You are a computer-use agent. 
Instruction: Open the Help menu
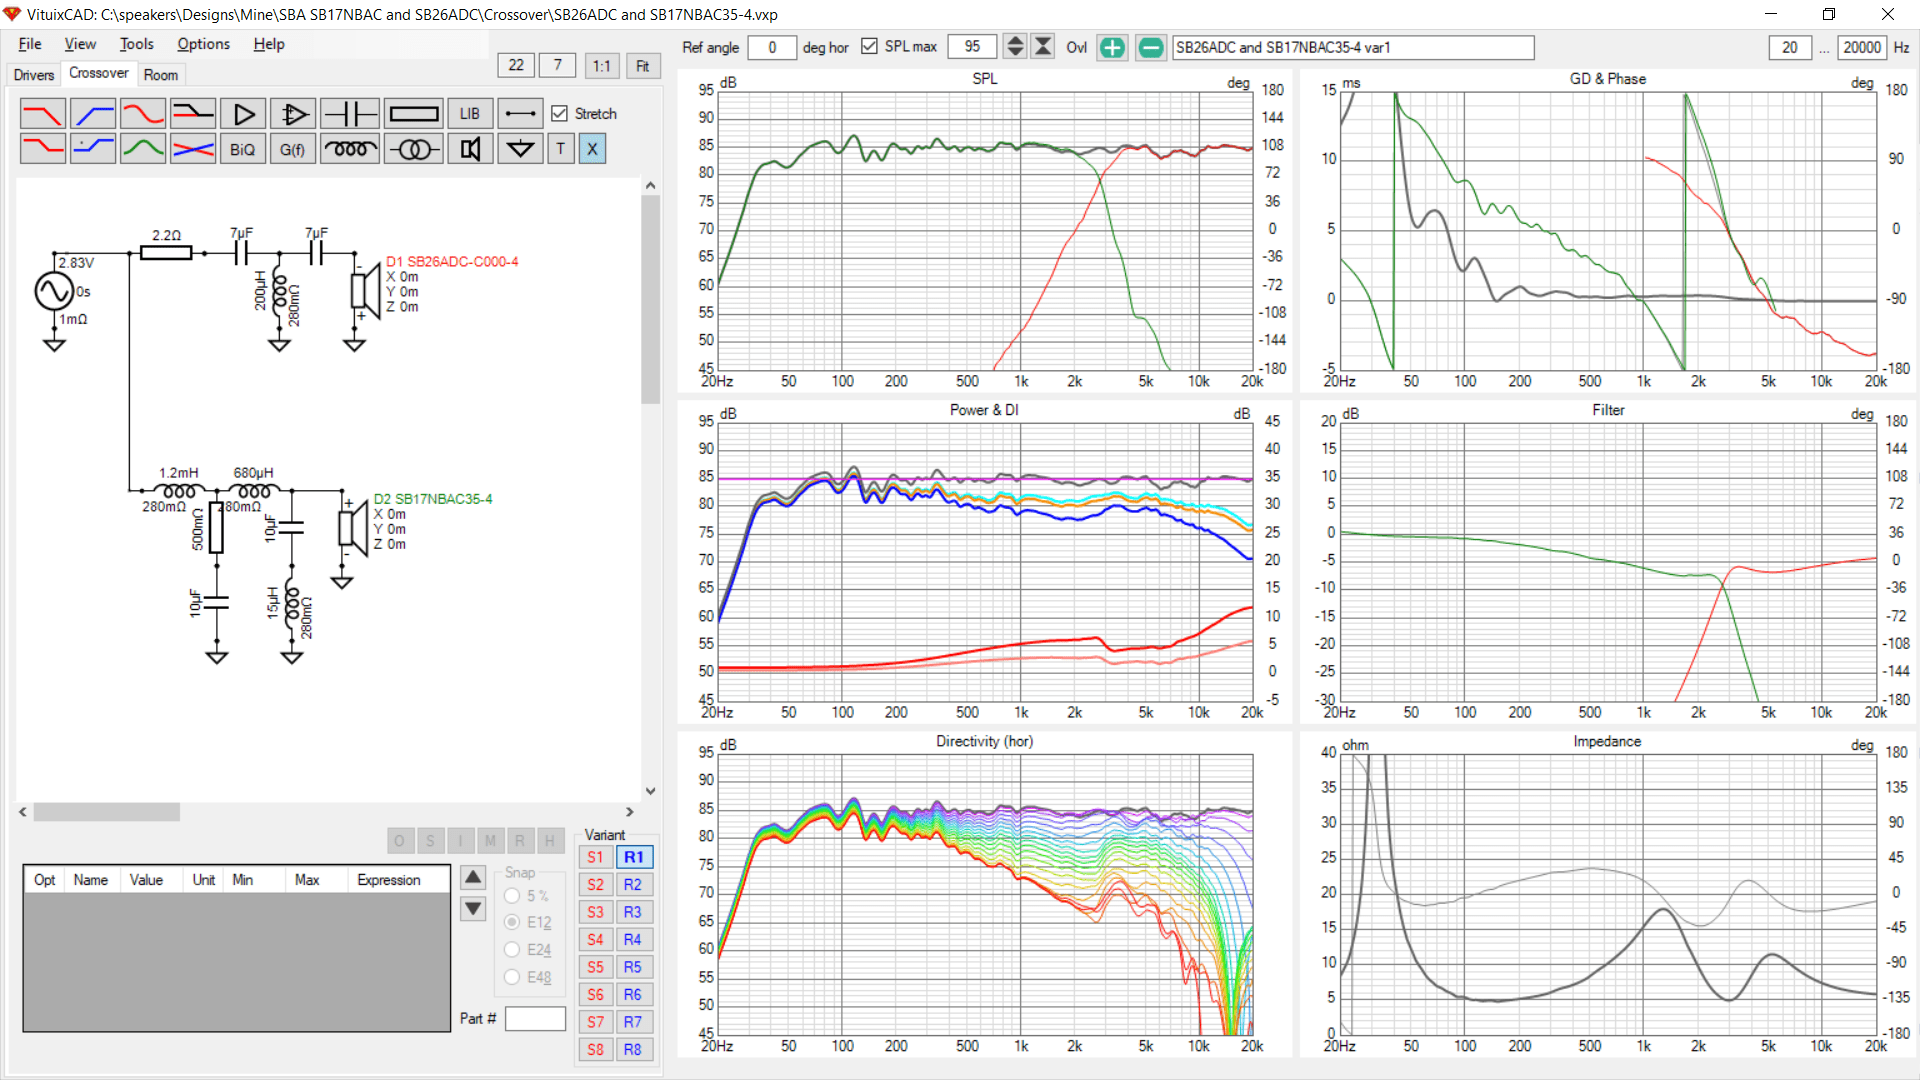tap(269, 44)
